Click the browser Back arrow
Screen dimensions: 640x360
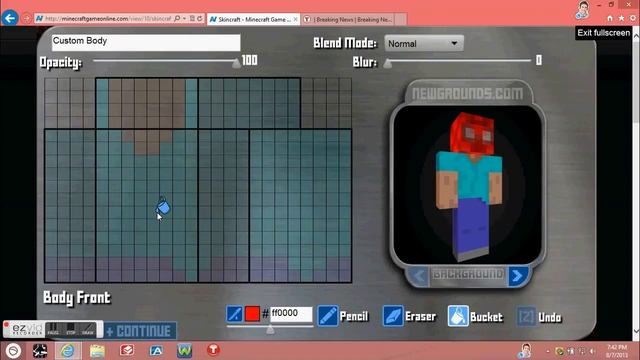[10, 18]
